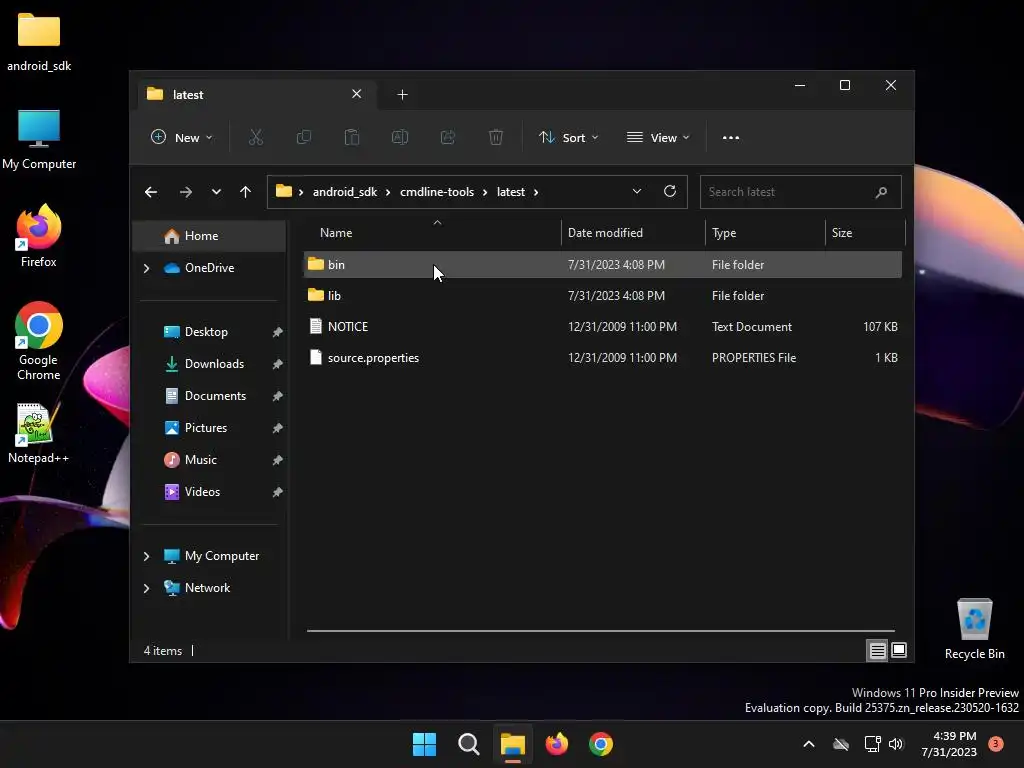Expand the OneDrive tree node
This screenshot has width=1024, height=768.
(x=146, y=268)
